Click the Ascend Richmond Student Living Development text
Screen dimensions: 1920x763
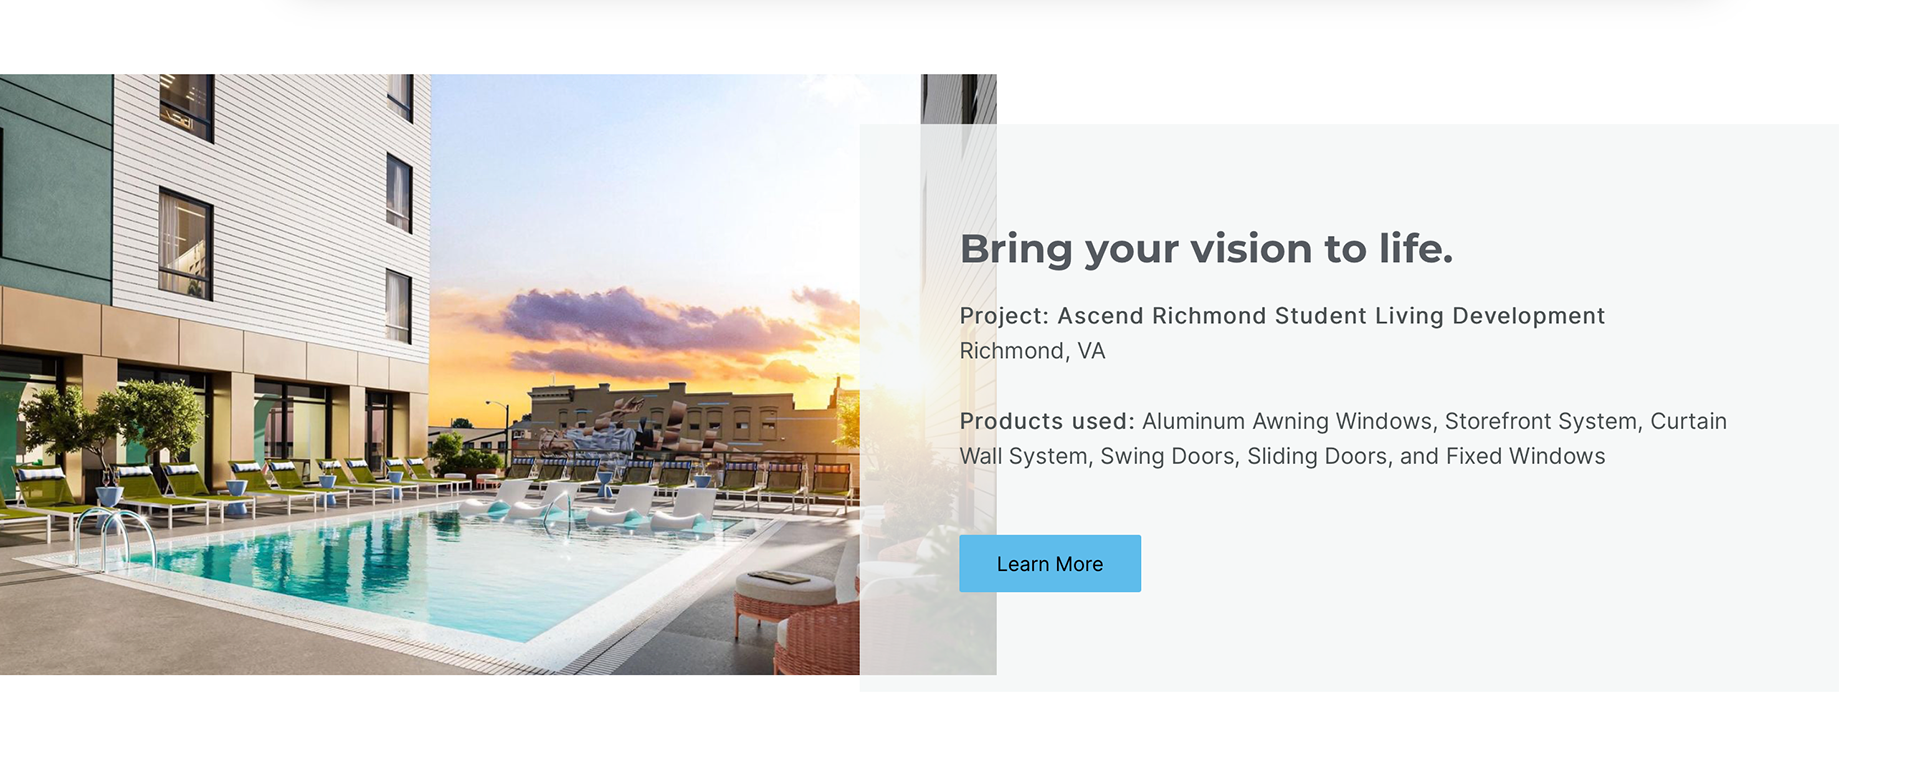(x=1330, y=316)
